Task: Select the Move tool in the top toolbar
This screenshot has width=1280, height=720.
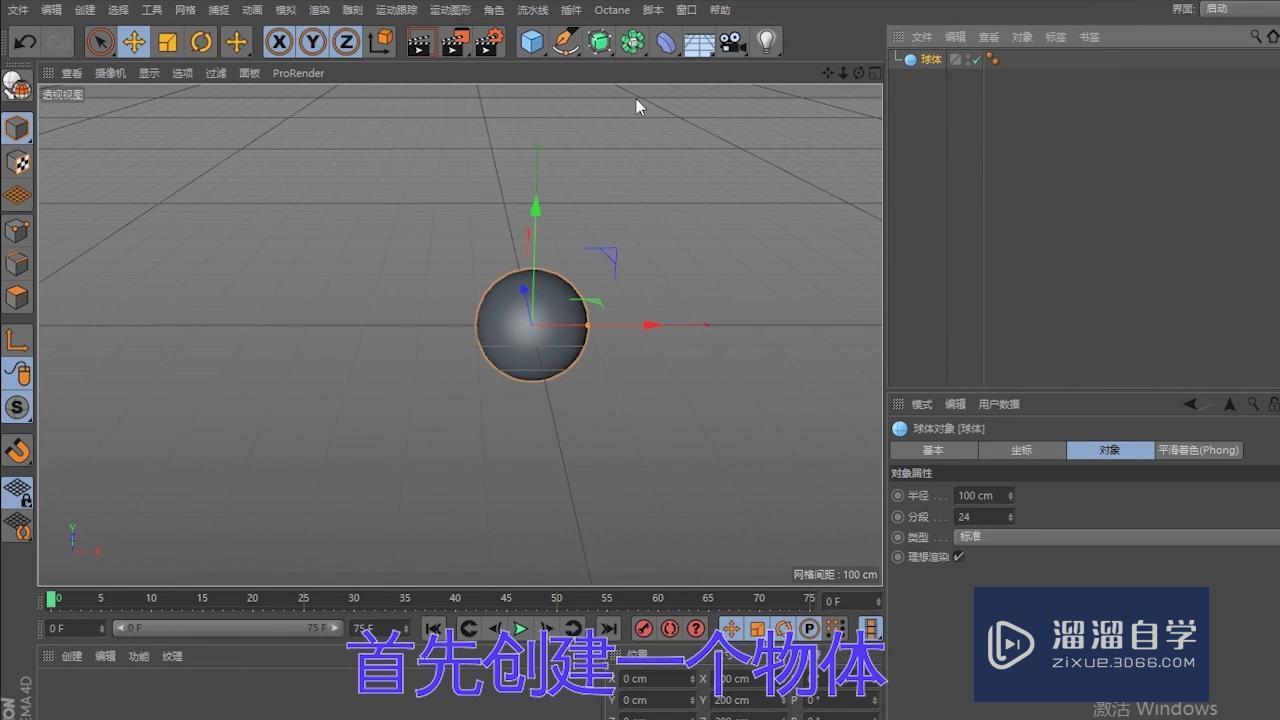Action: point(133,42)
